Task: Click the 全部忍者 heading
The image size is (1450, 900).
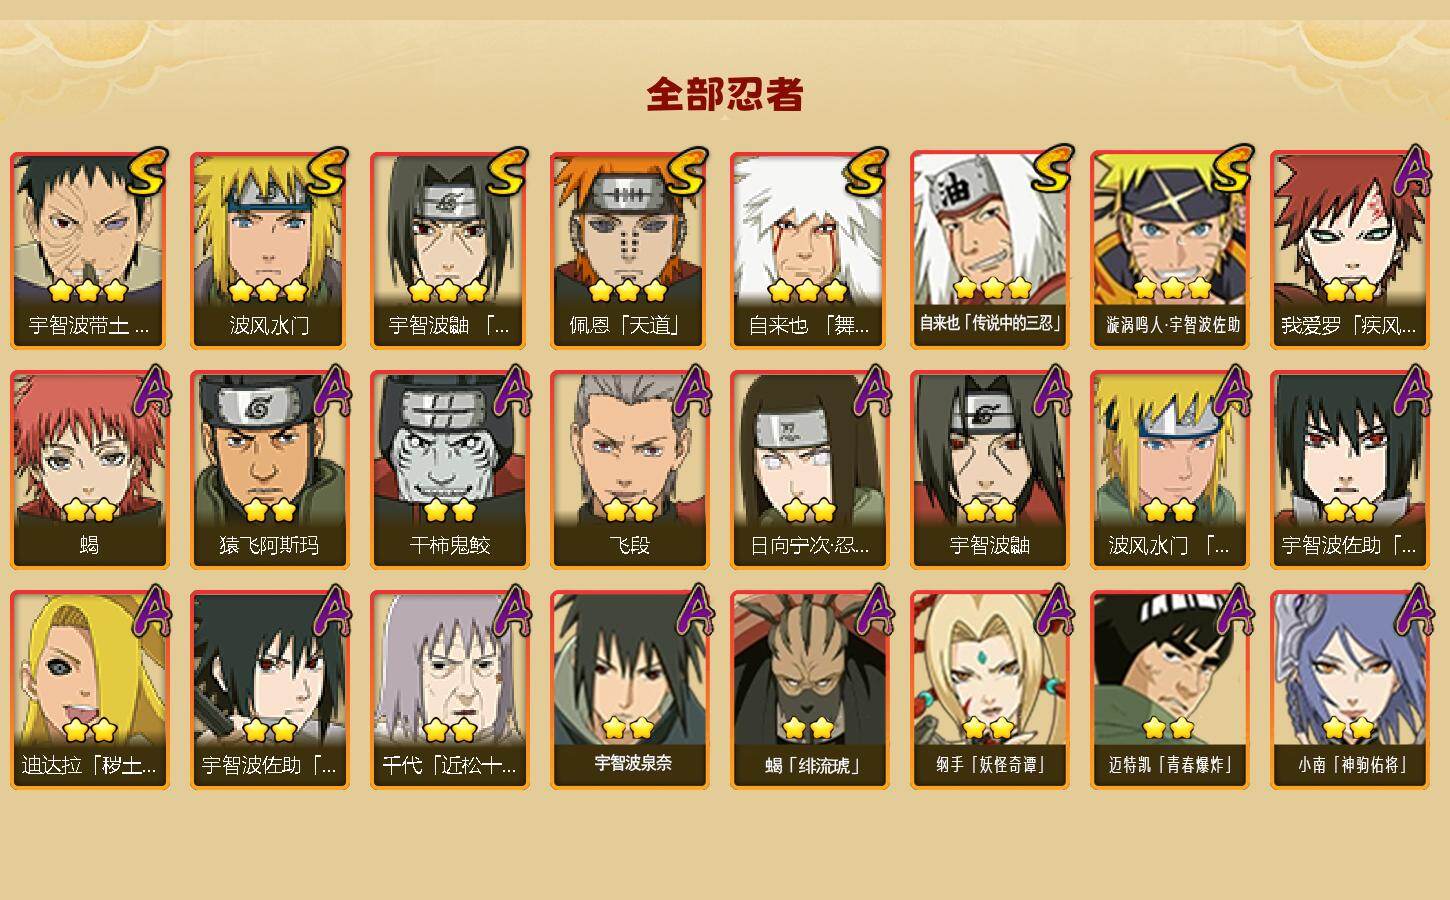Action: click(x=725, y=95)
